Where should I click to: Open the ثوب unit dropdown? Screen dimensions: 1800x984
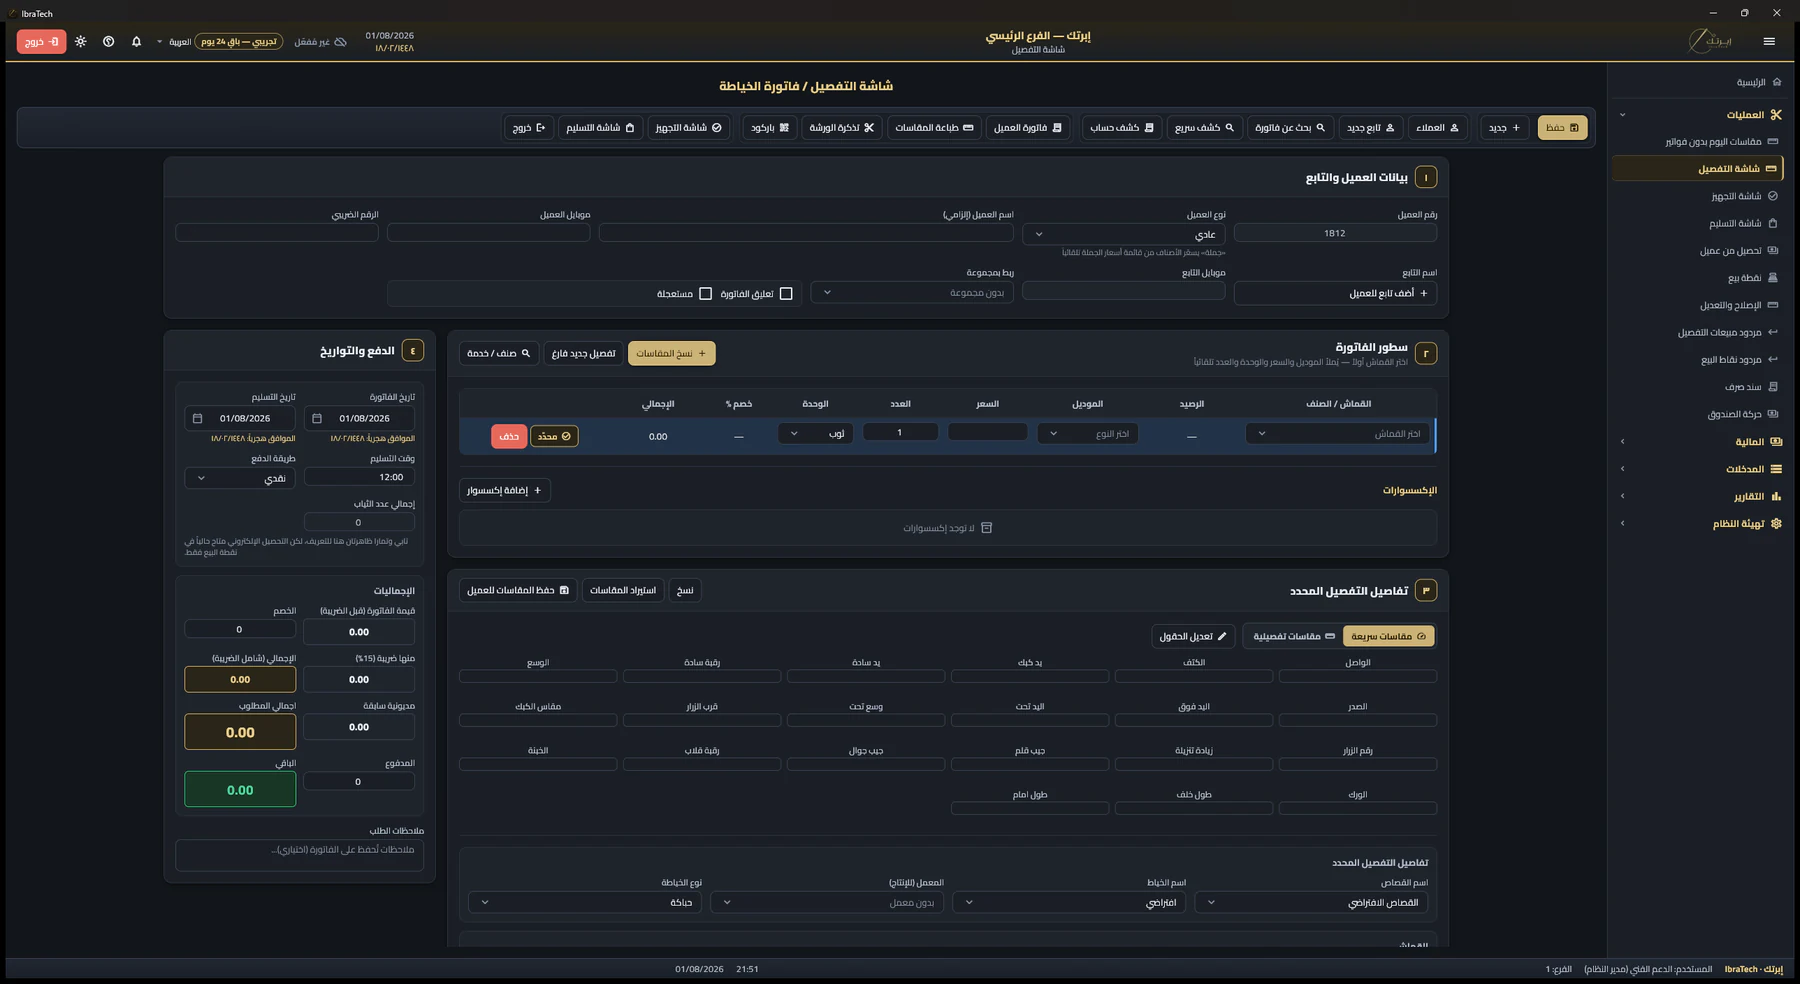click(815, 433)
